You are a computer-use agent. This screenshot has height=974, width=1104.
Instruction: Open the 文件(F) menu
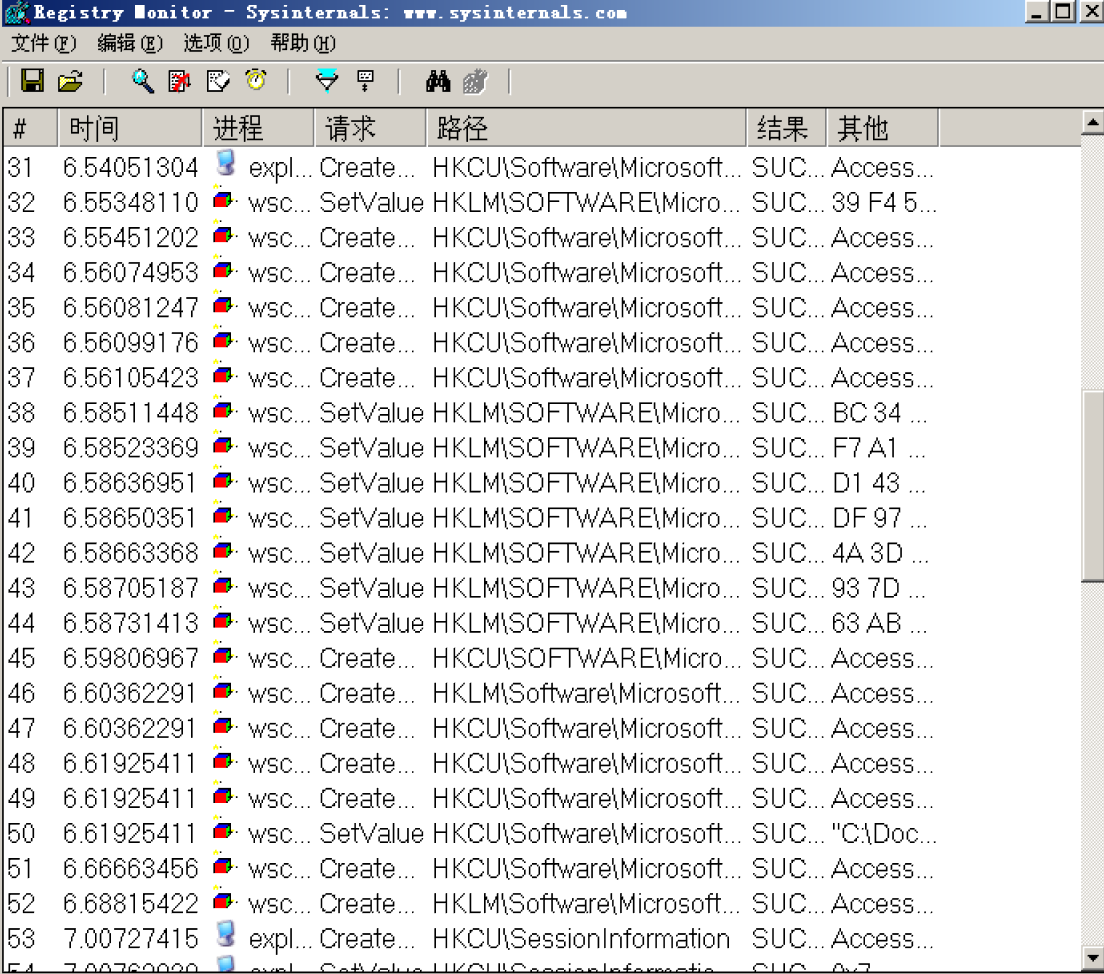(x=44, y=44)
